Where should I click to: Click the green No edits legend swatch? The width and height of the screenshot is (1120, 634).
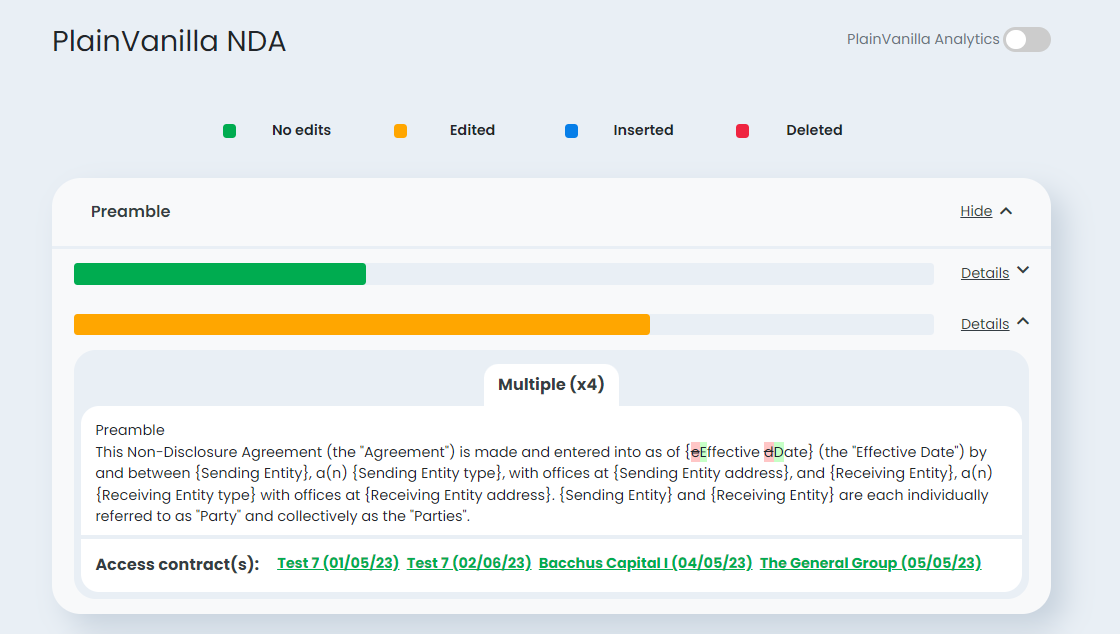point(230,131)
